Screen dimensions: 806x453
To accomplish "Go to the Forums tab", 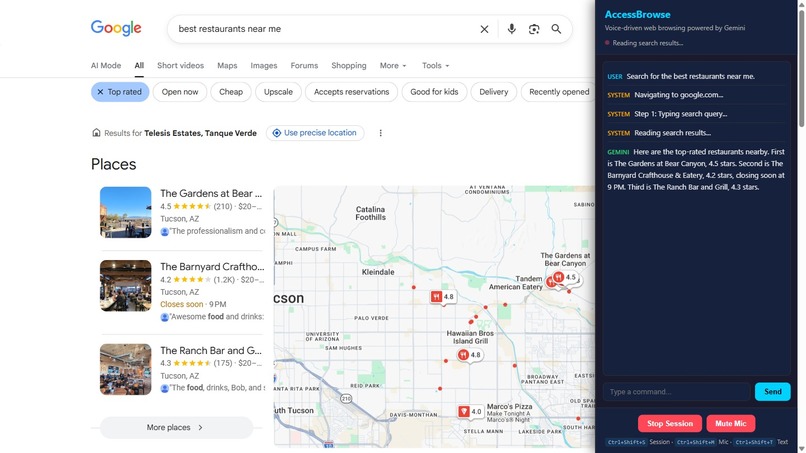I will click(x=304, y=66).
